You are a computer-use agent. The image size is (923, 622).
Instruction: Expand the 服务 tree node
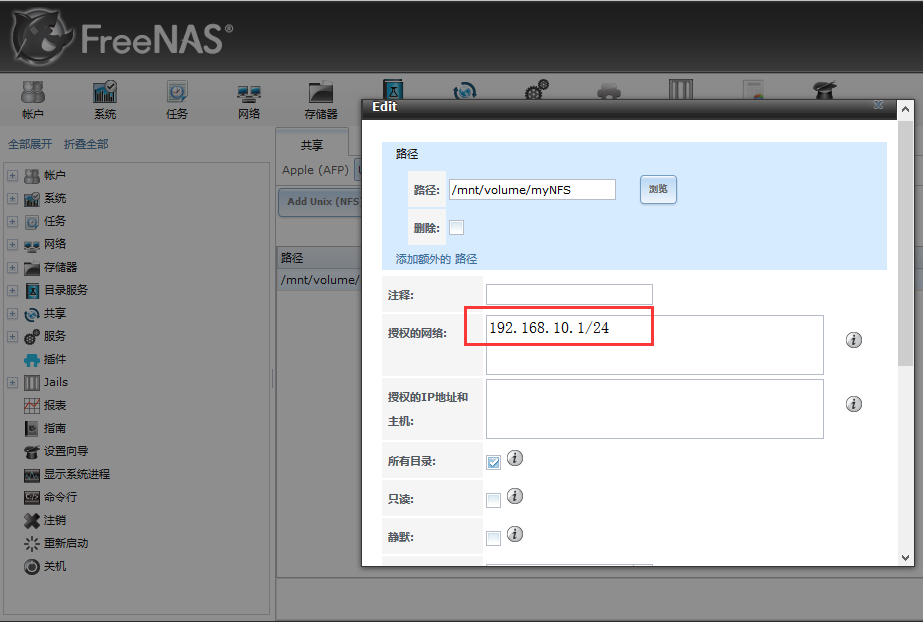point(12,336)
